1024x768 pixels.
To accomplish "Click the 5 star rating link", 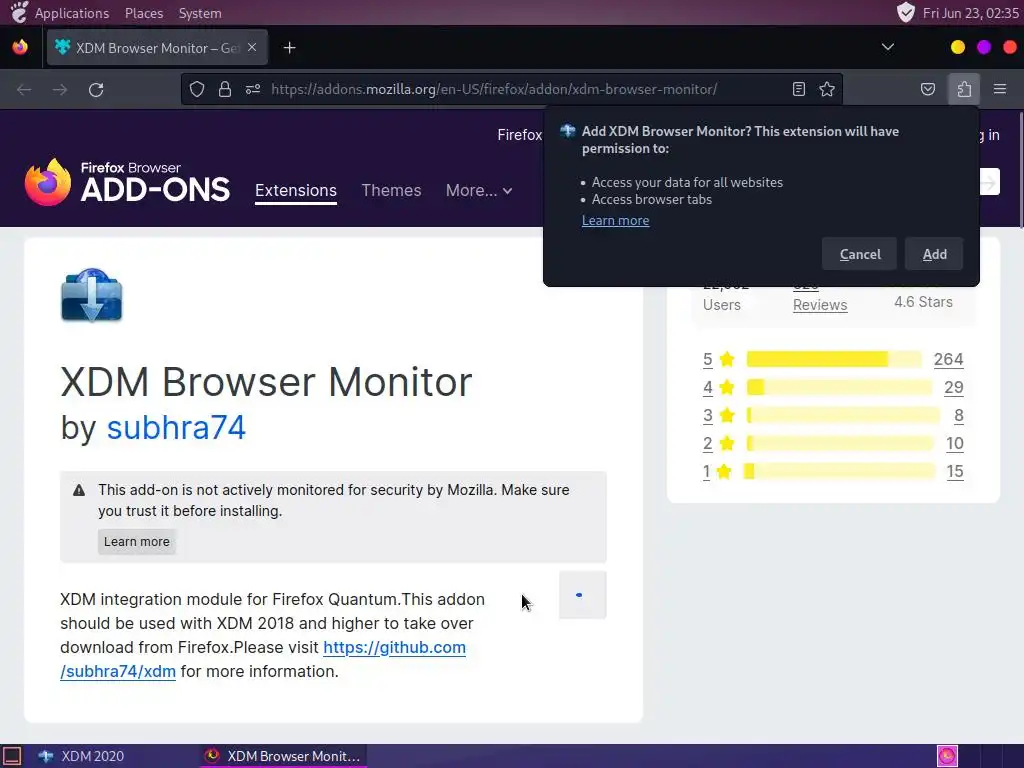I will point(708,359).
